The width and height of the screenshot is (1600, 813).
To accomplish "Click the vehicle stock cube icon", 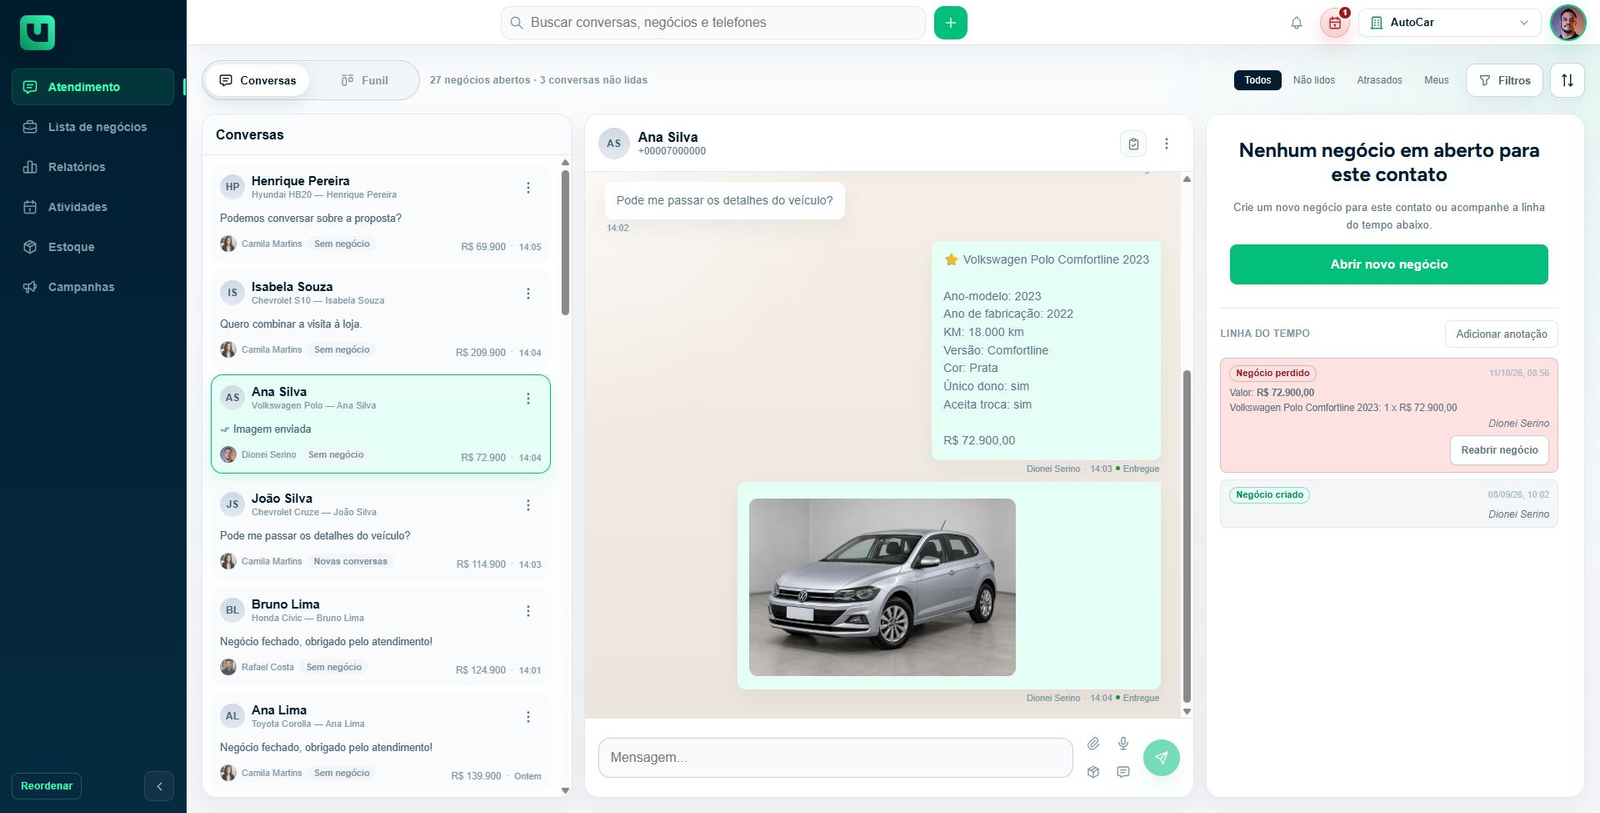I will (x=1093, y=772).
